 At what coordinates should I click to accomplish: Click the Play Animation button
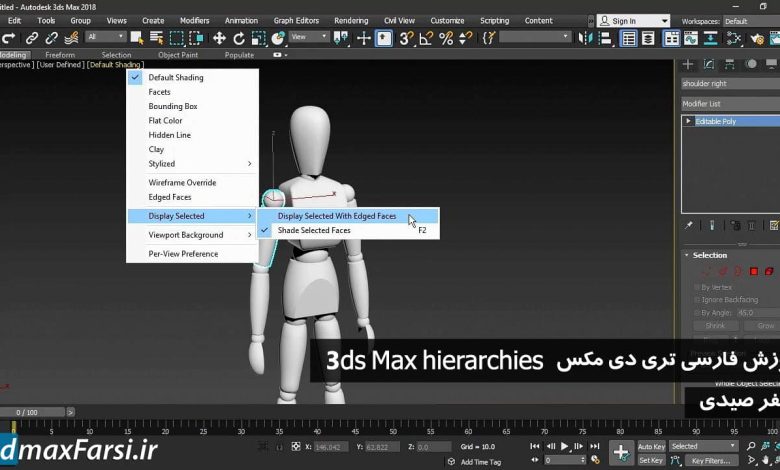(565, 446)
